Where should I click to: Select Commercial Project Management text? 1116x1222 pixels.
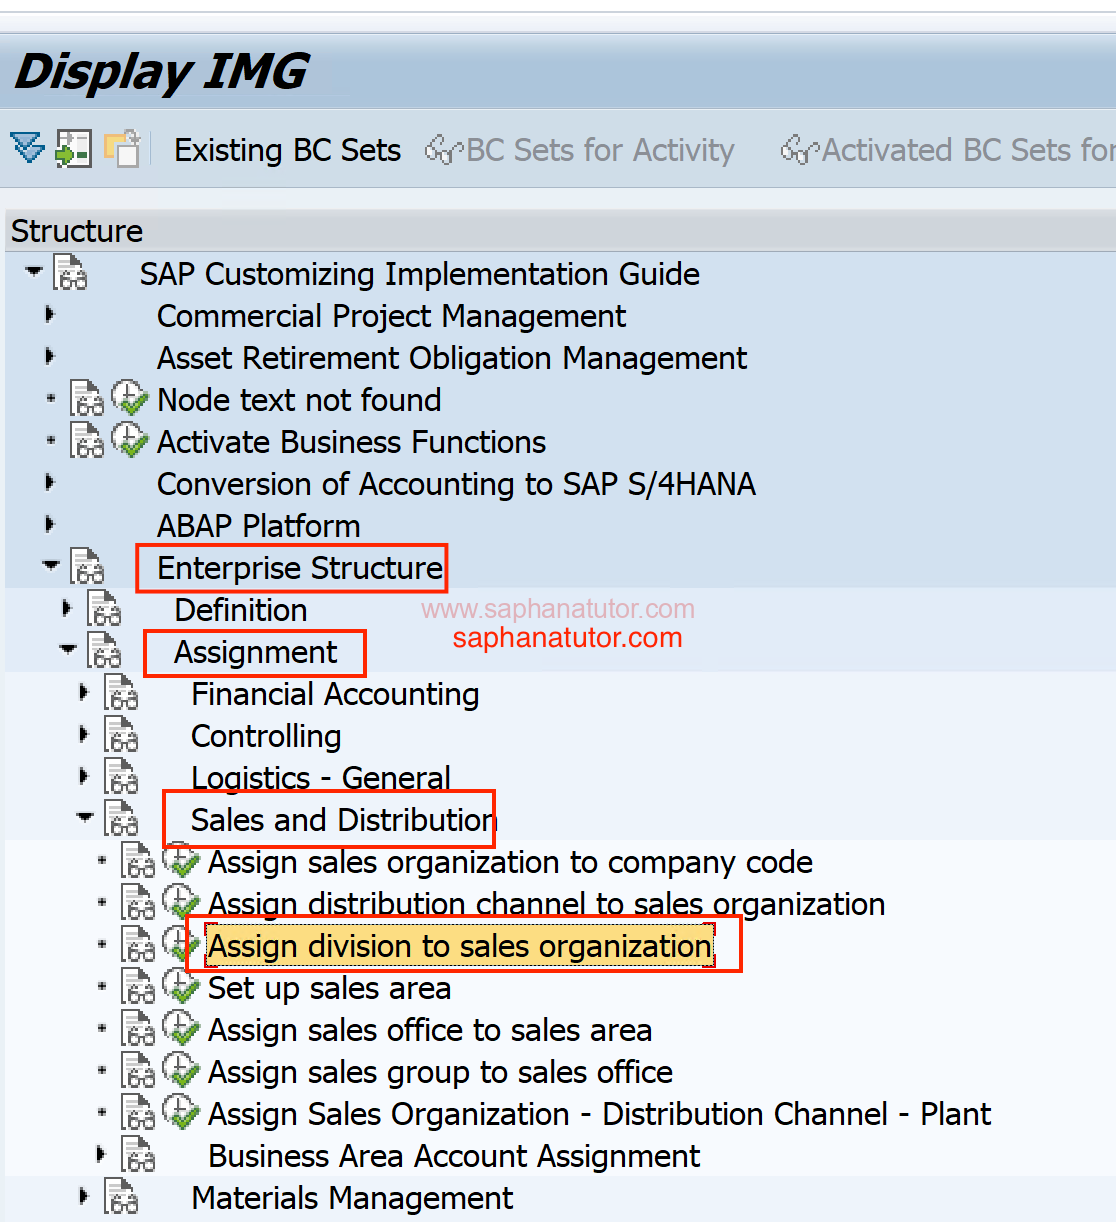tap(392, 316)
